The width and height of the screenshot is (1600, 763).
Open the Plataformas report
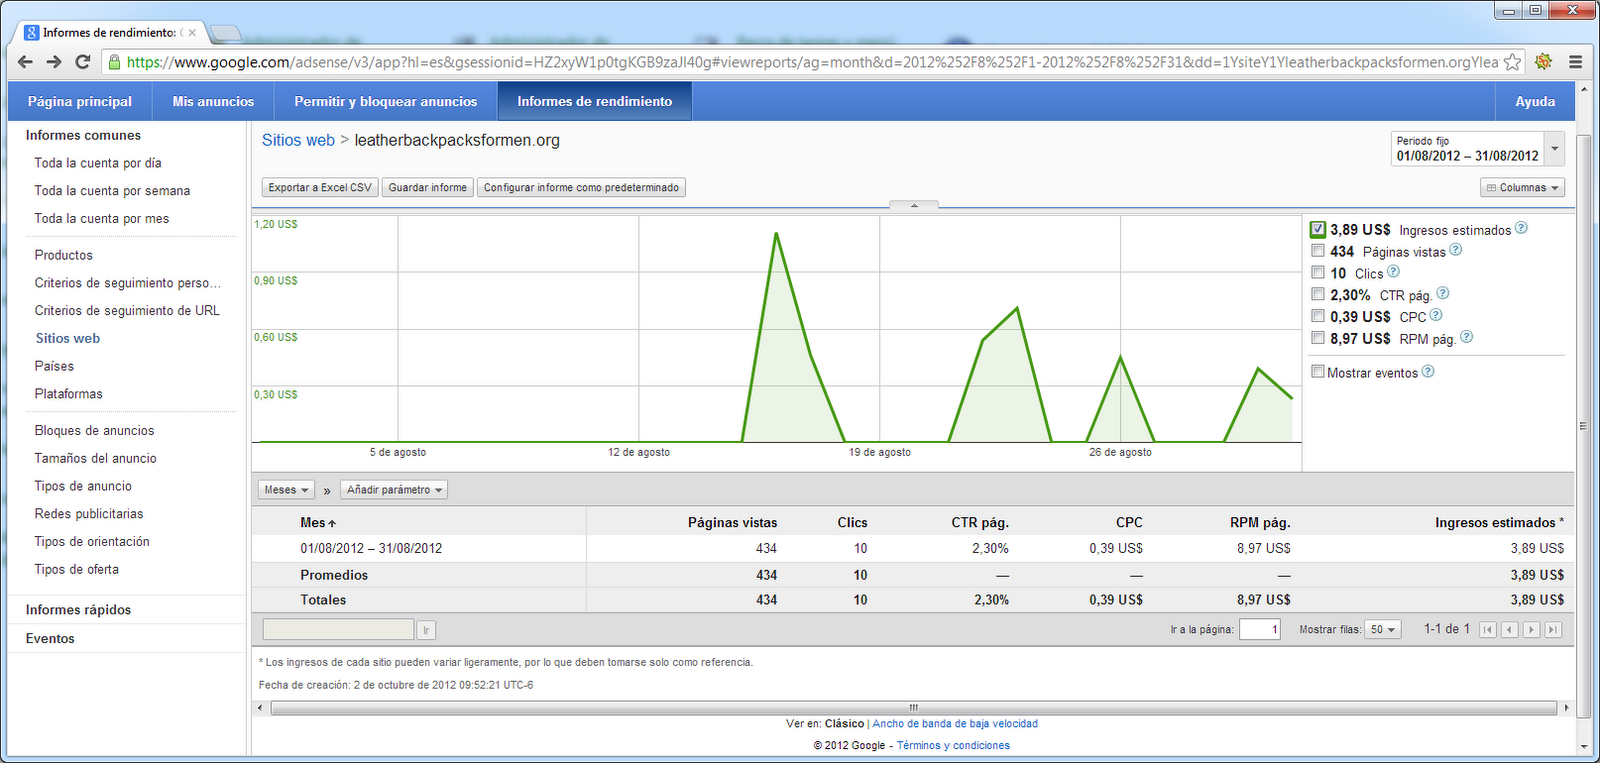(x=69, y=394)
